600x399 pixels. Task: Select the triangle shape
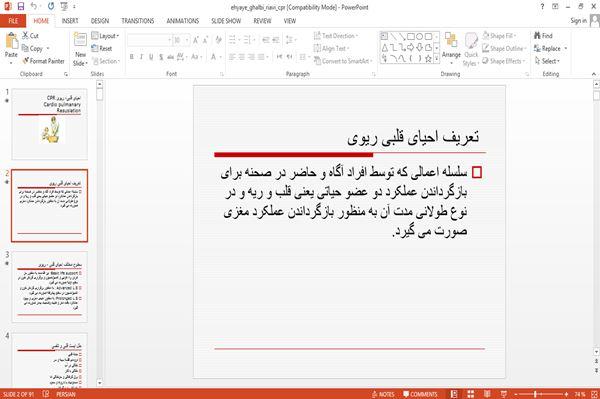tap(384, 47)
